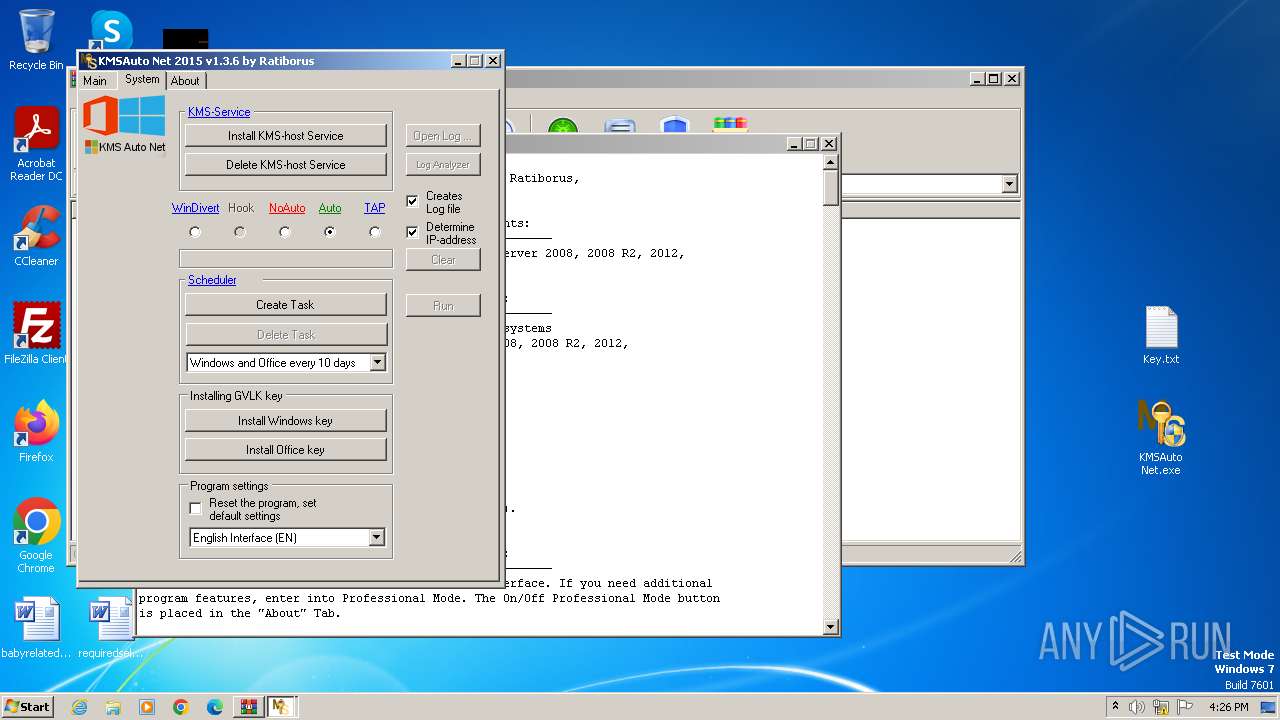
Task: Open Action Center flag icon in tray
Action: point(1185,707)
